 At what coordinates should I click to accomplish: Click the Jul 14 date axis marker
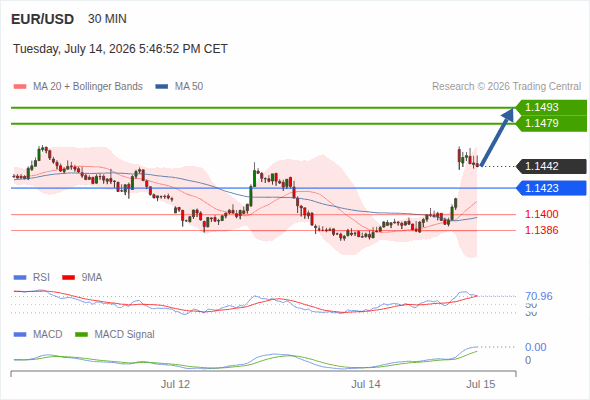tap(366, 384)
